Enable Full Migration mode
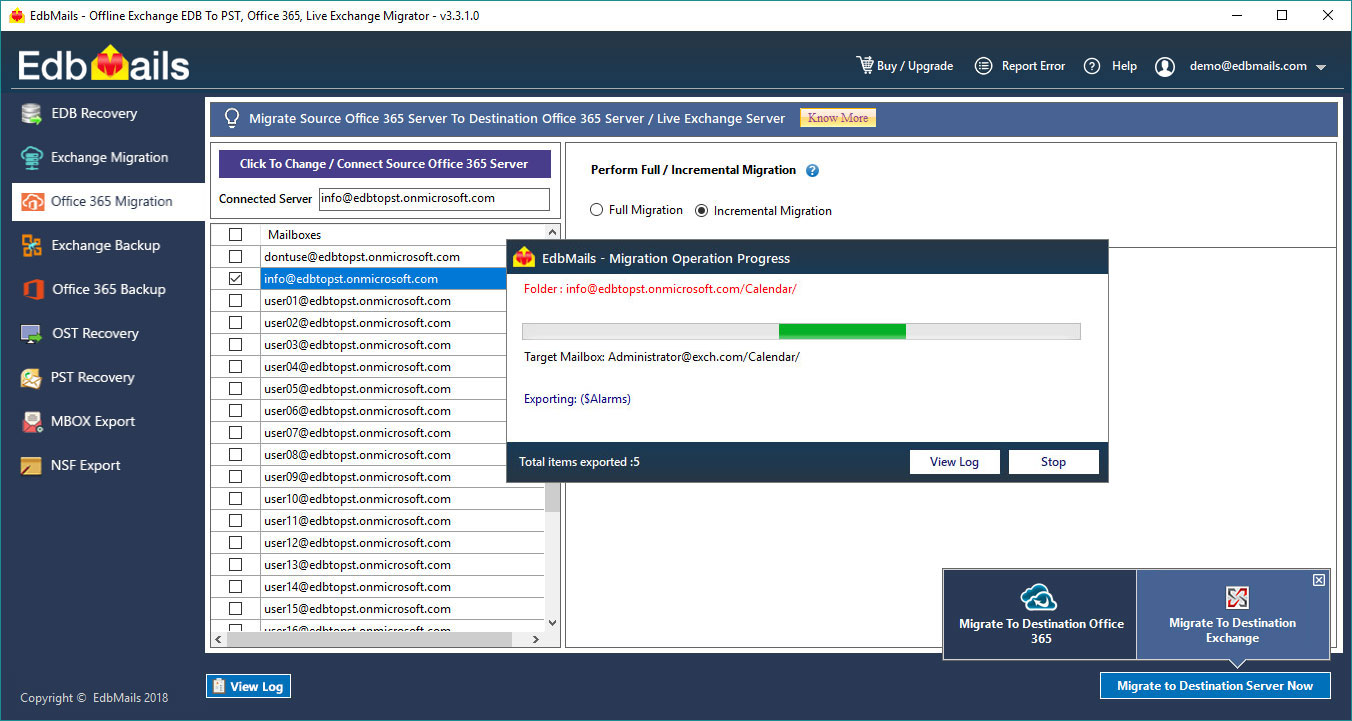Image resolution: width=1352 pixels, height=721 pixels. pyautogui.click(x=596, y=210)
